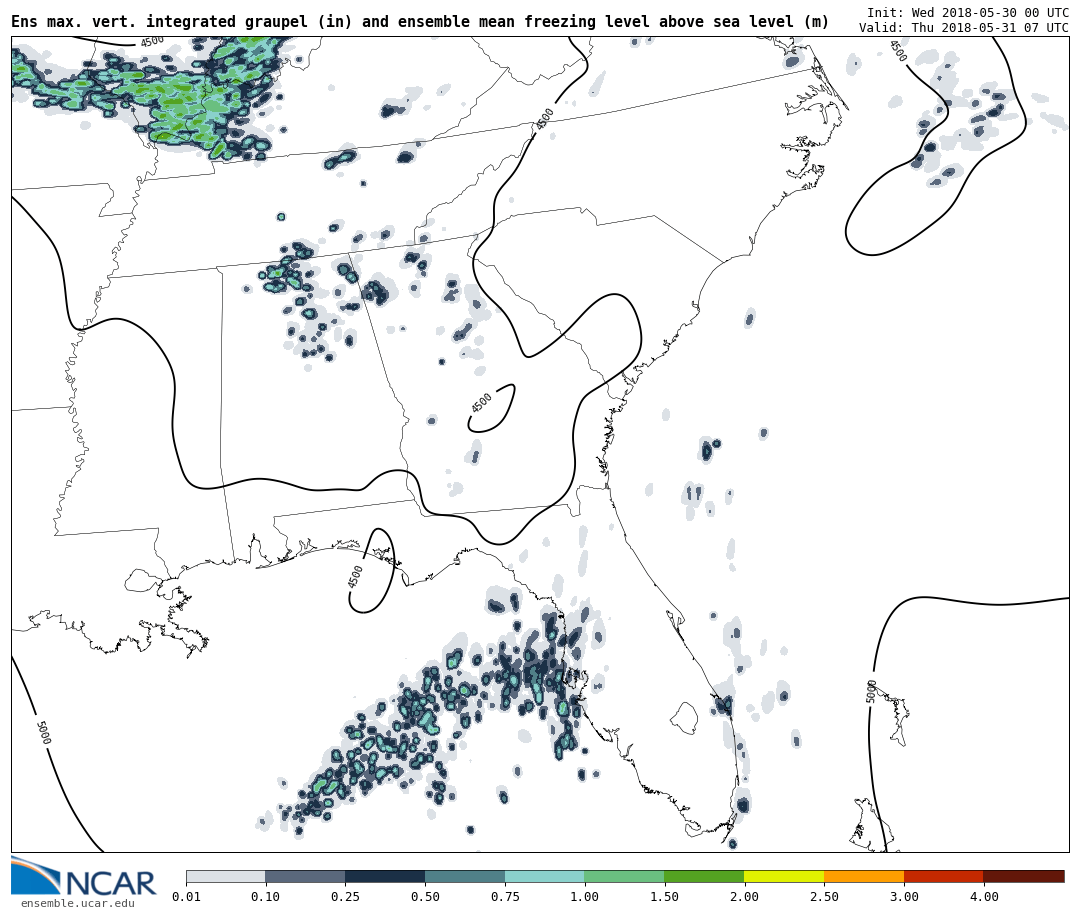This screenshot has width=1080, height=915.
Task: Click the 0.50 legend value label
Action: 425,896
